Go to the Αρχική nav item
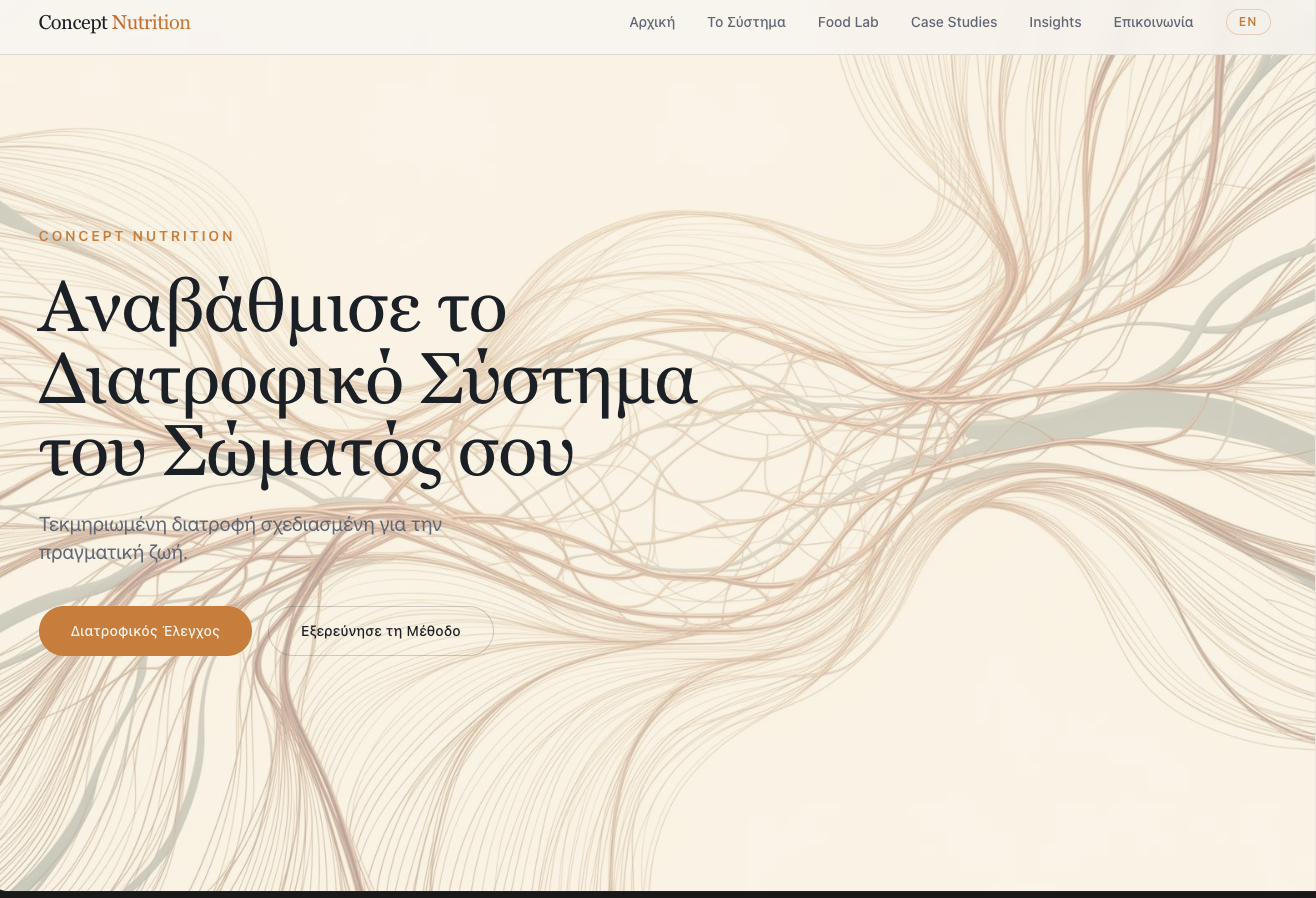 (x=652, y=22)
